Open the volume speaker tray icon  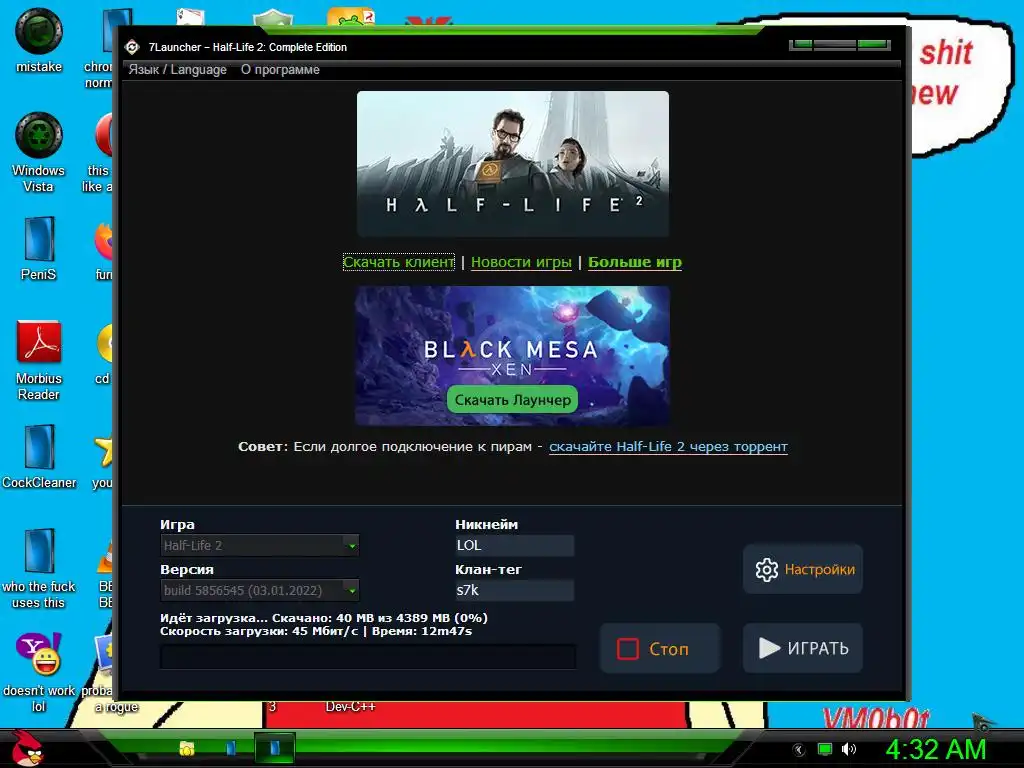[x=849, y=749]
